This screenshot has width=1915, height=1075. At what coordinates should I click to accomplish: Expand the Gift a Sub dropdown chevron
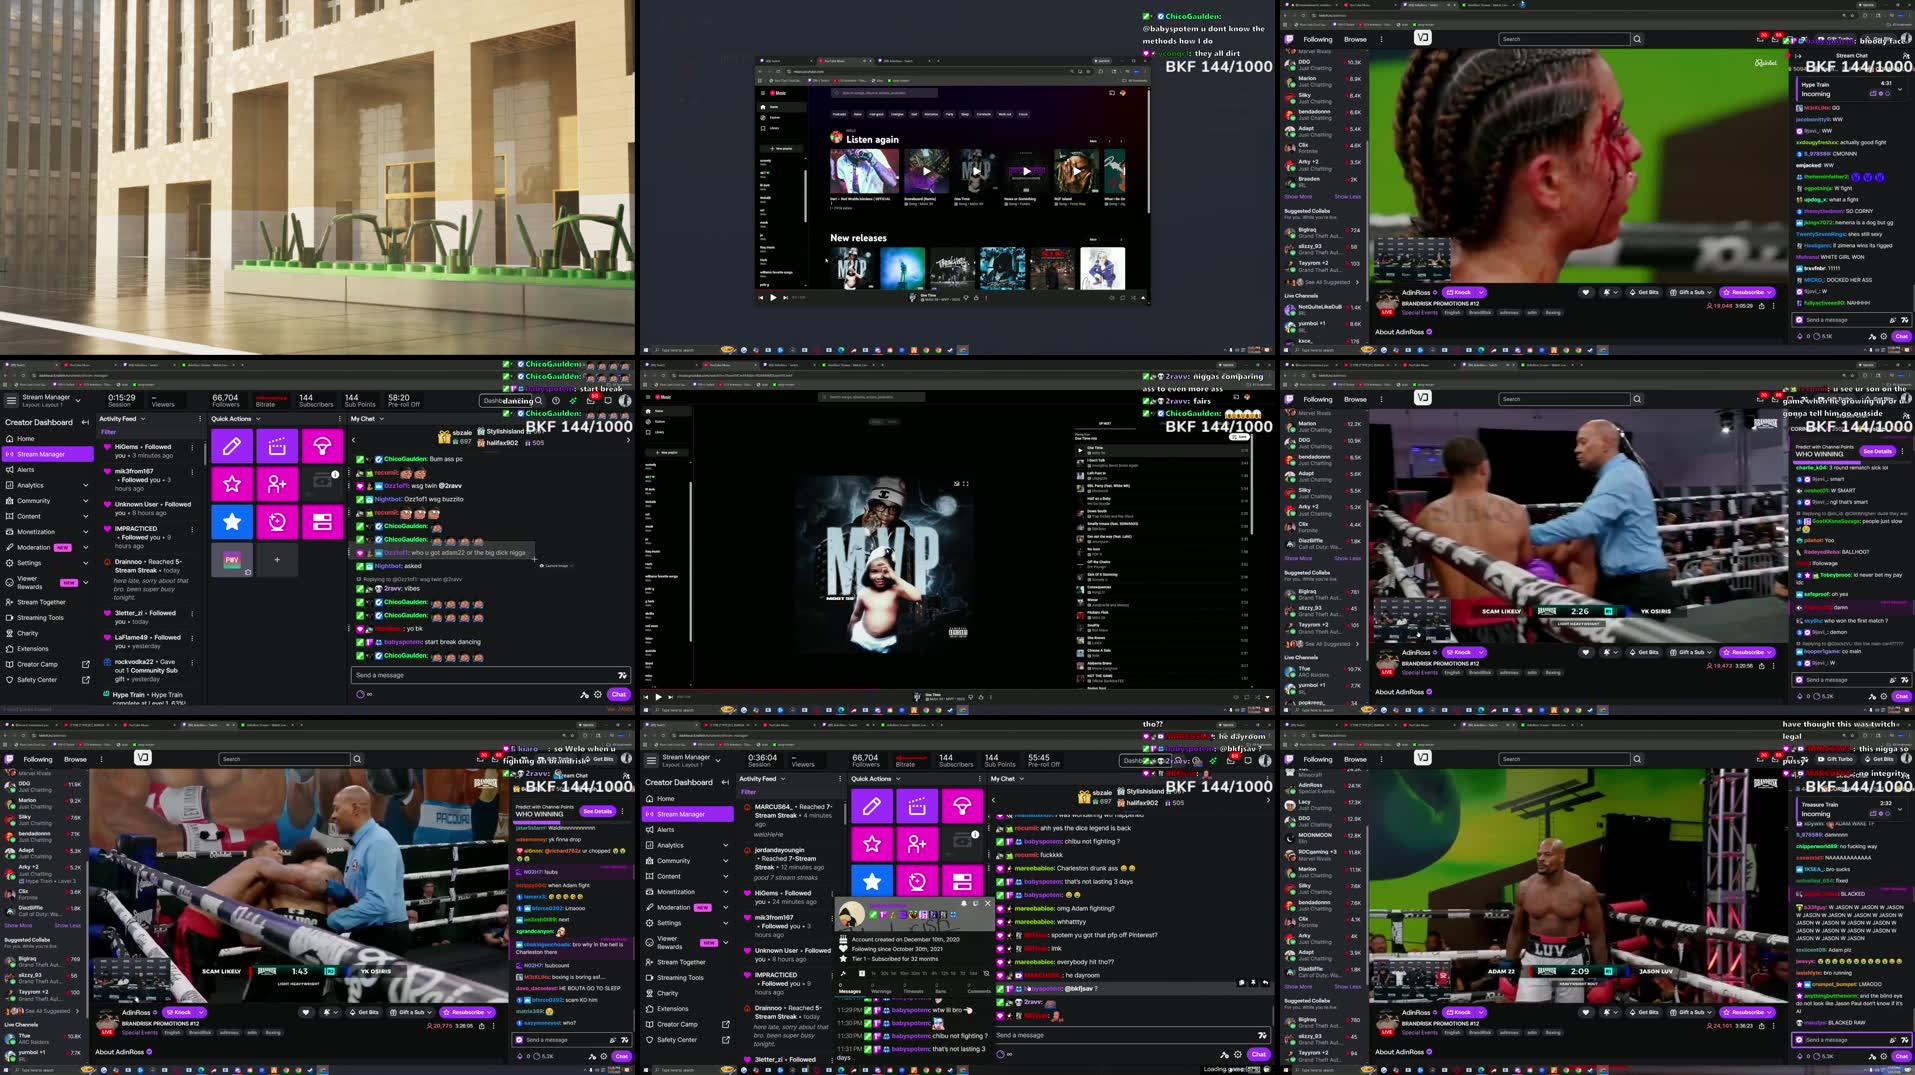coord(1710,292)
